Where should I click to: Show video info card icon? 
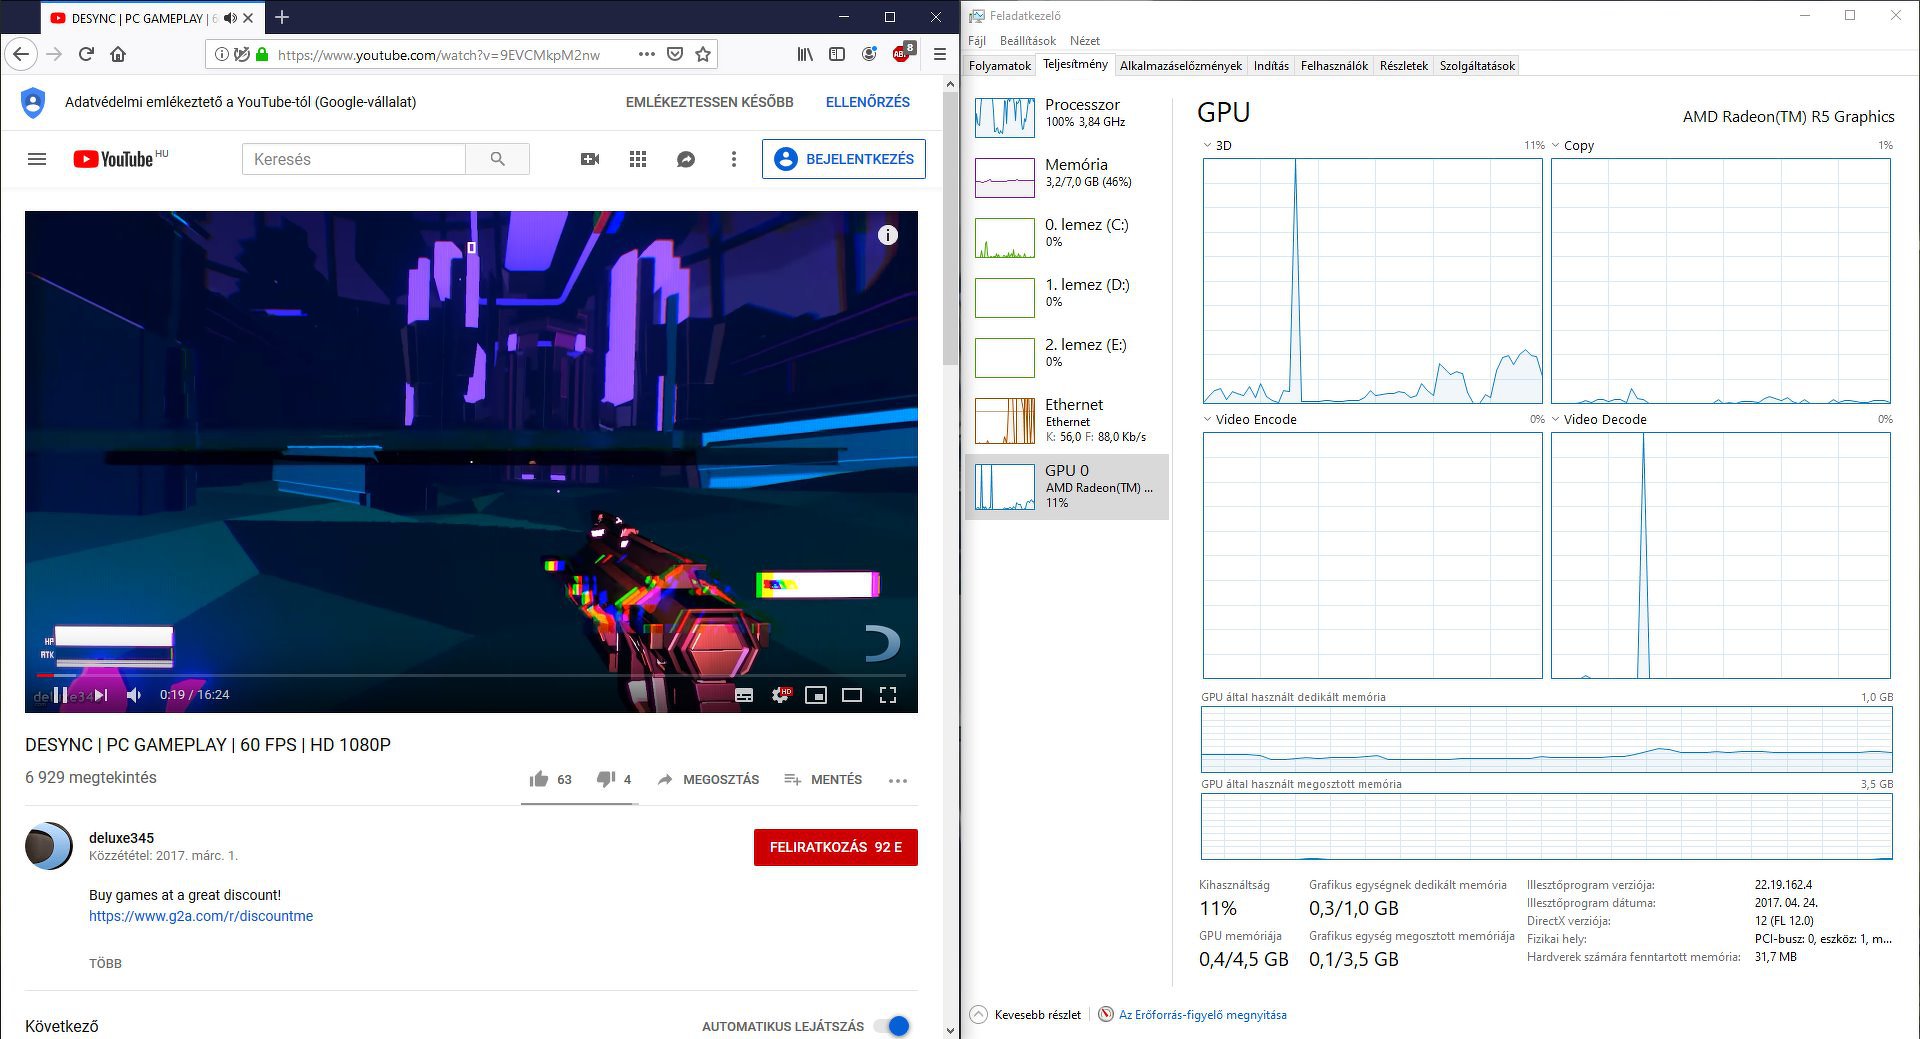tap(888, 235)
